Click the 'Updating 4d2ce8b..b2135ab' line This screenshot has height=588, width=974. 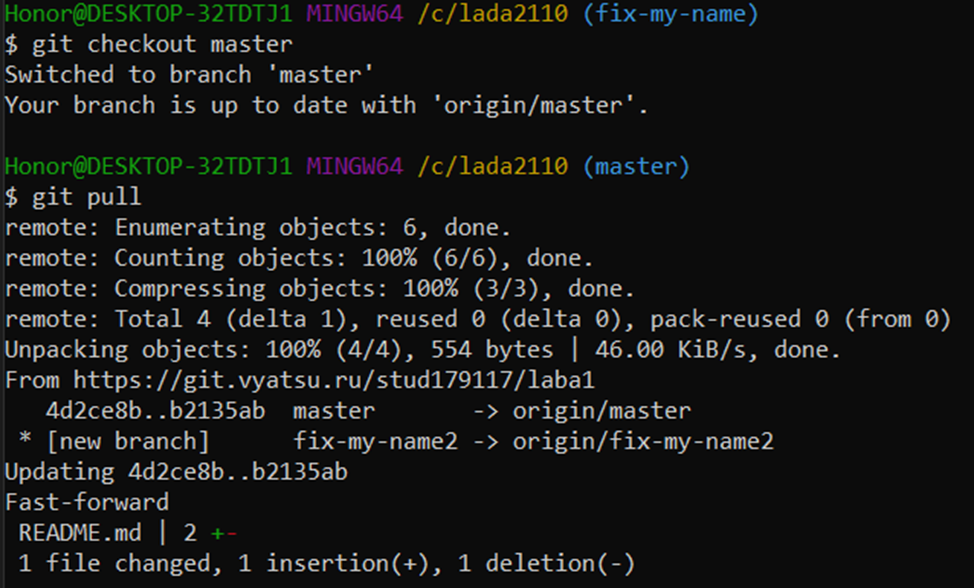176,471
